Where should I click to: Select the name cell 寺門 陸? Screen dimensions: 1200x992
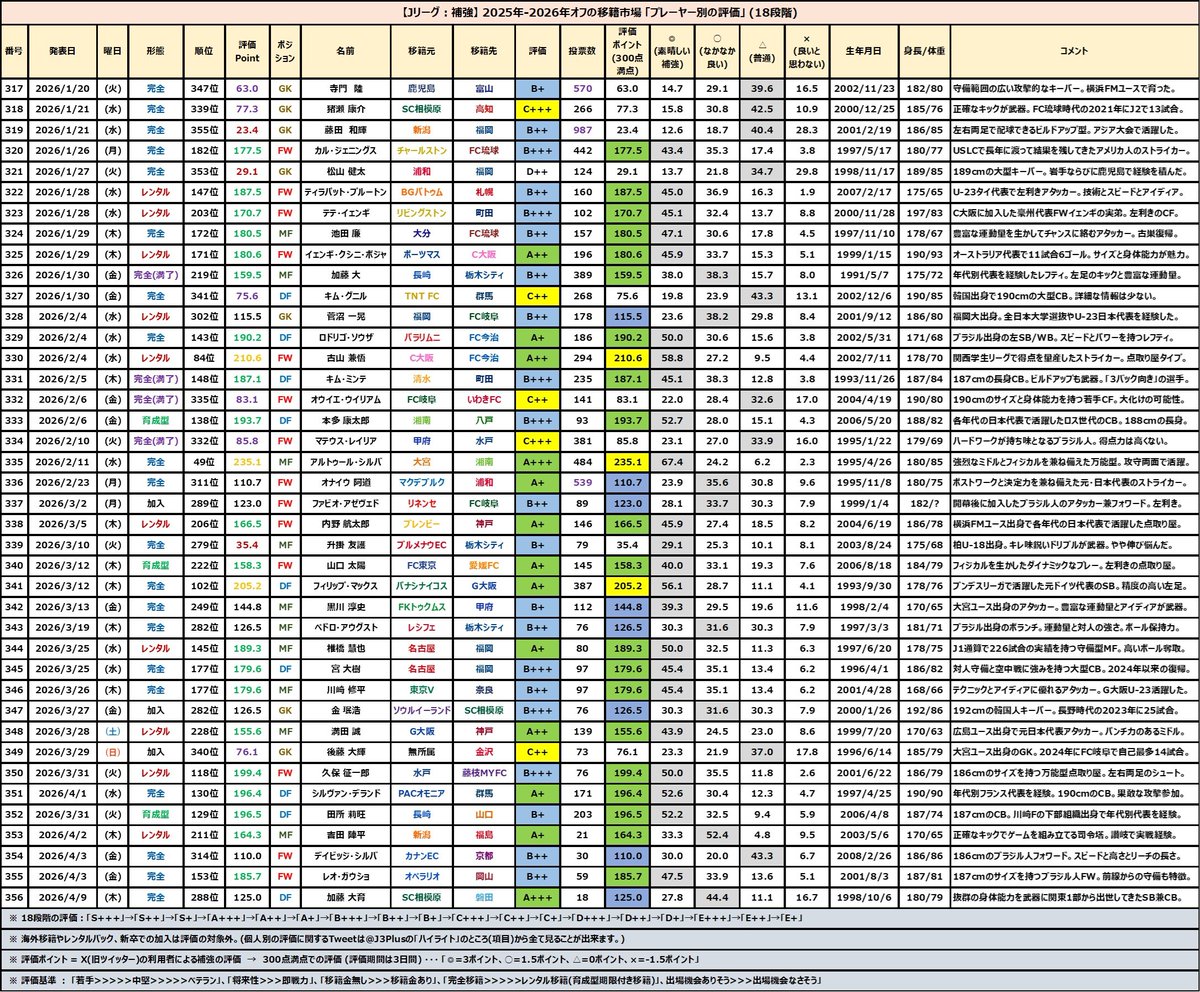[x=344, y=87]
